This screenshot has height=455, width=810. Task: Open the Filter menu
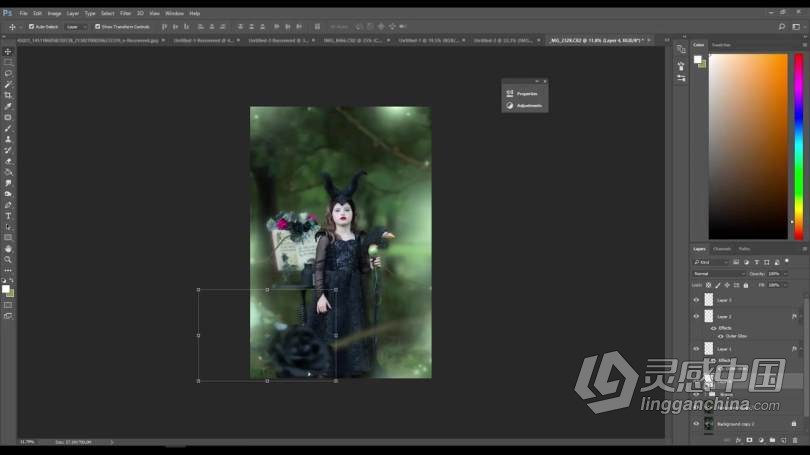pyautogui.click(x=126, y=13)
